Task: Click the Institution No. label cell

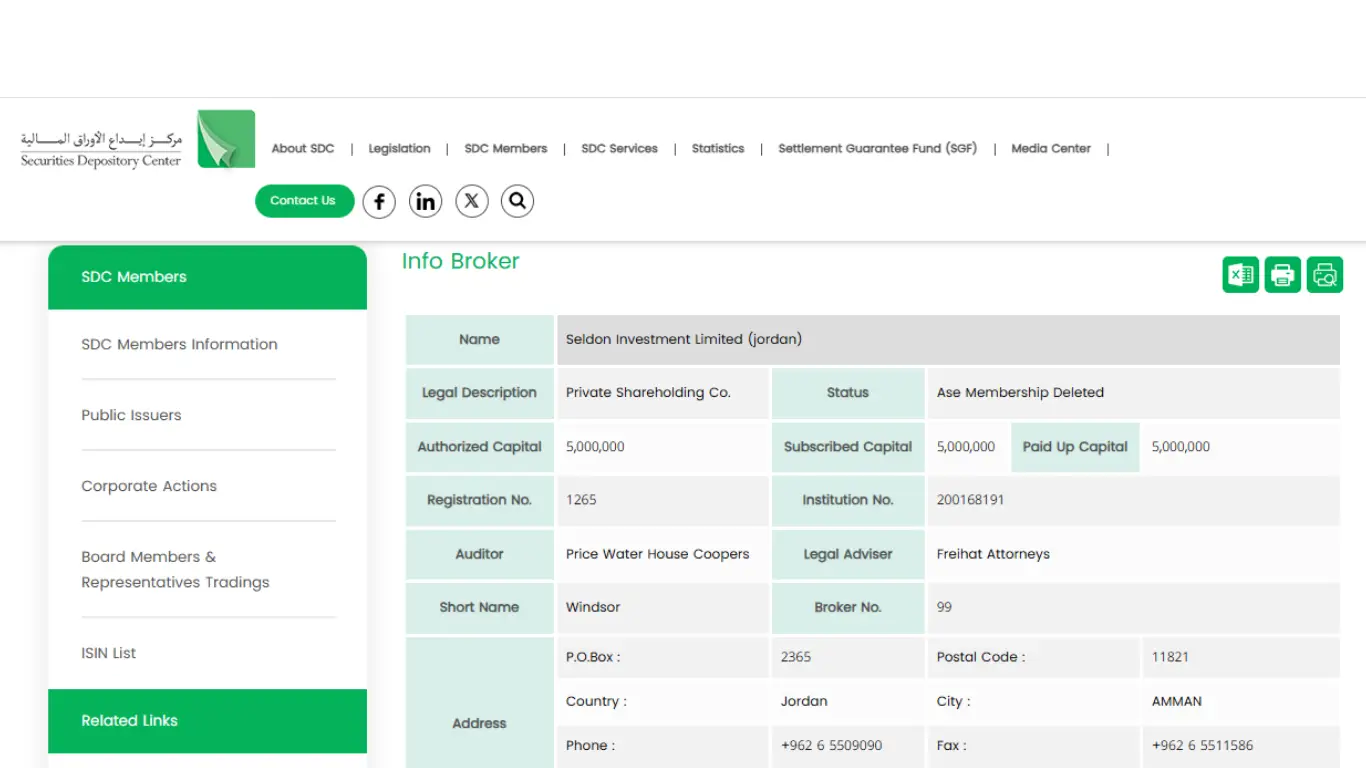Action: pyautogui.click(x=848, y=500)
